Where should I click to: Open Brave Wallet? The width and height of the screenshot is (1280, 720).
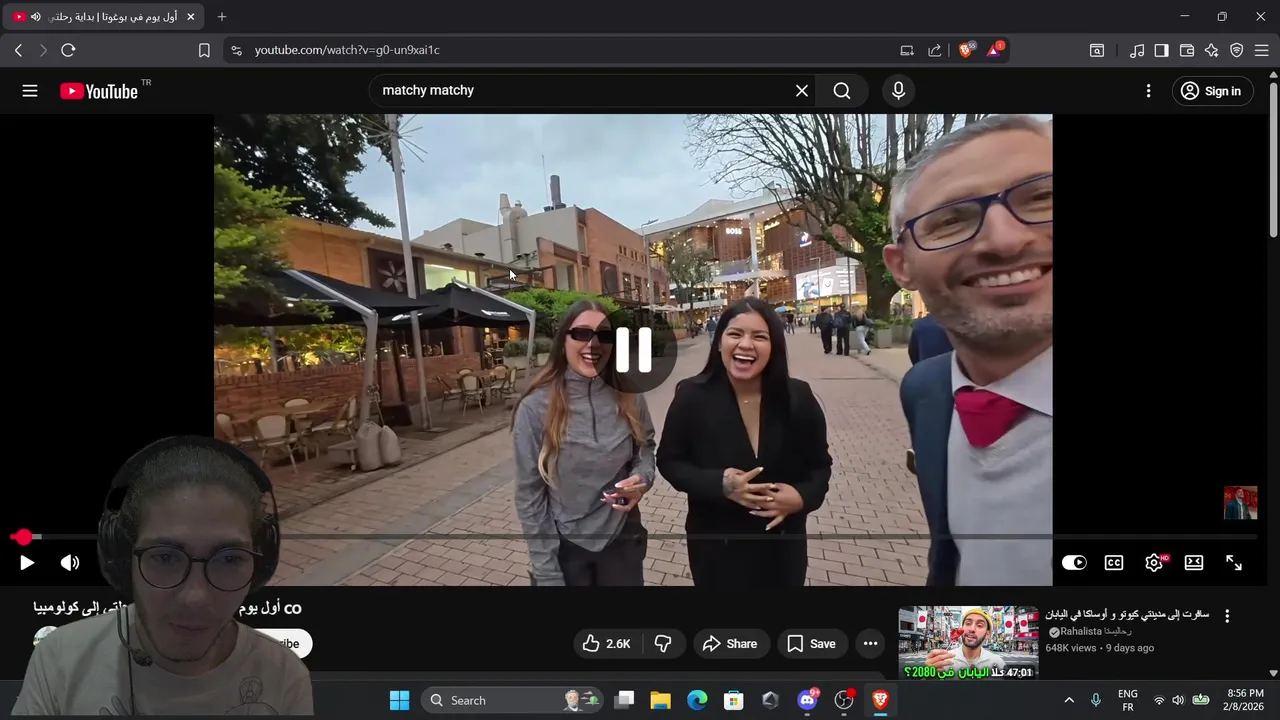coord(1187,50)
